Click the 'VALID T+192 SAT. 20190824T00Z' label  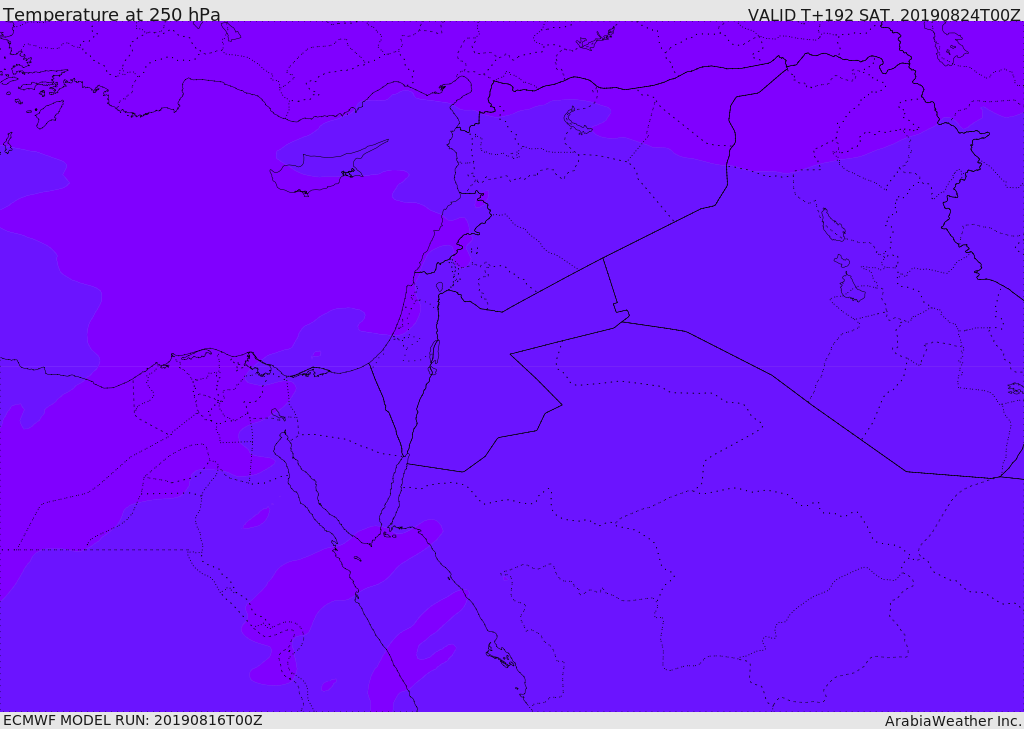click(x=884, y=14)
